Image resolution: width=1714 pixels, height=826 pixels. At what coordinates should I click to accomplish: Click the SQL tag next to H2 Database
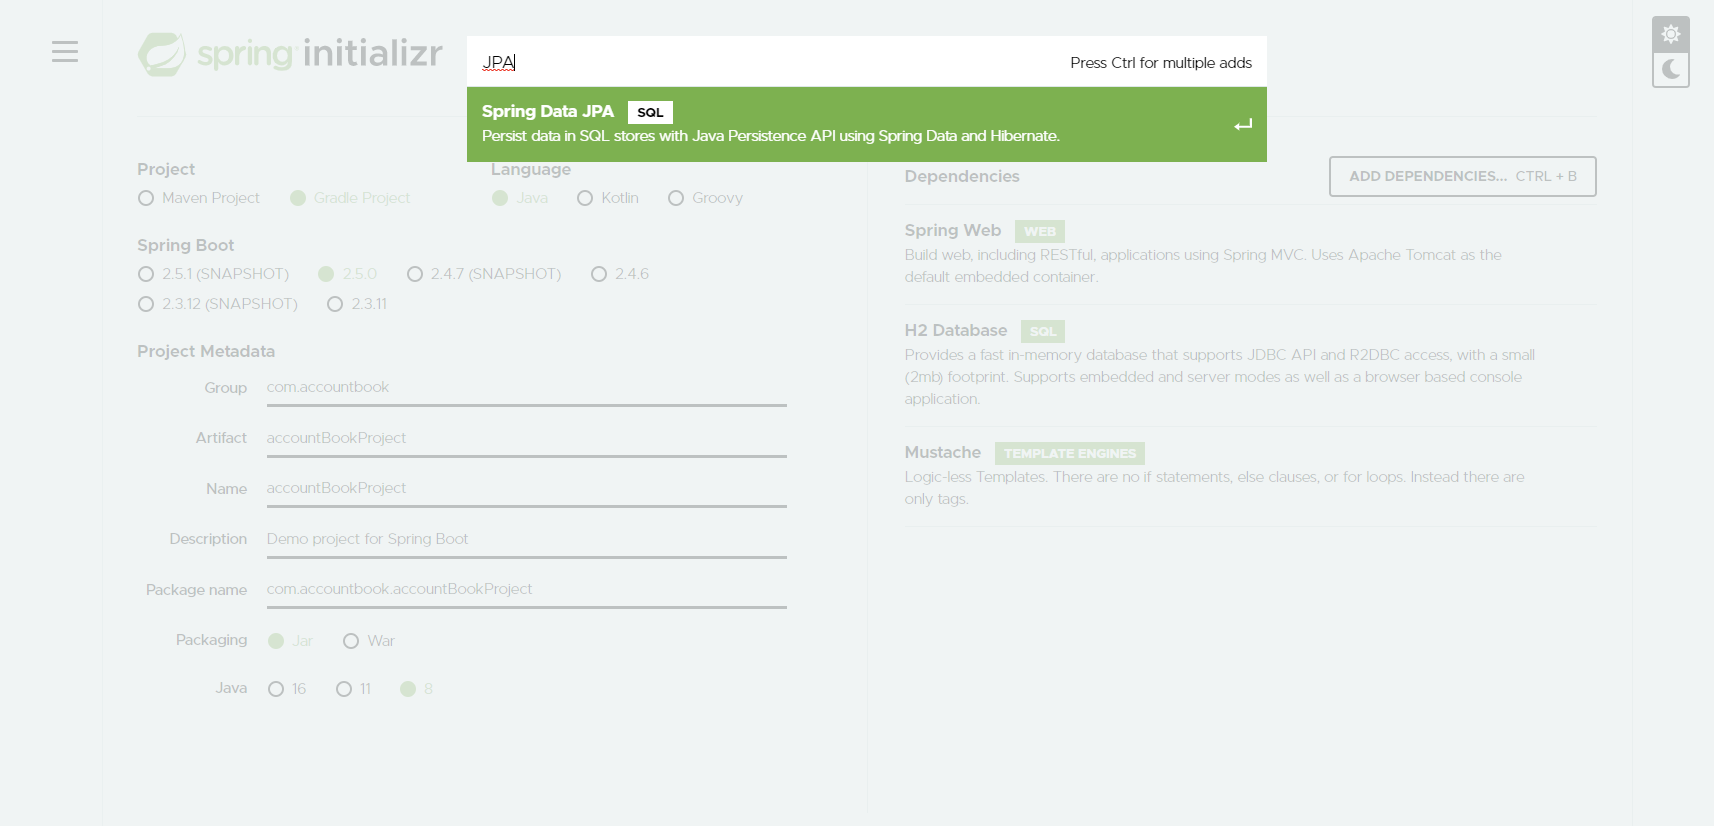[x=1043, y=331]
